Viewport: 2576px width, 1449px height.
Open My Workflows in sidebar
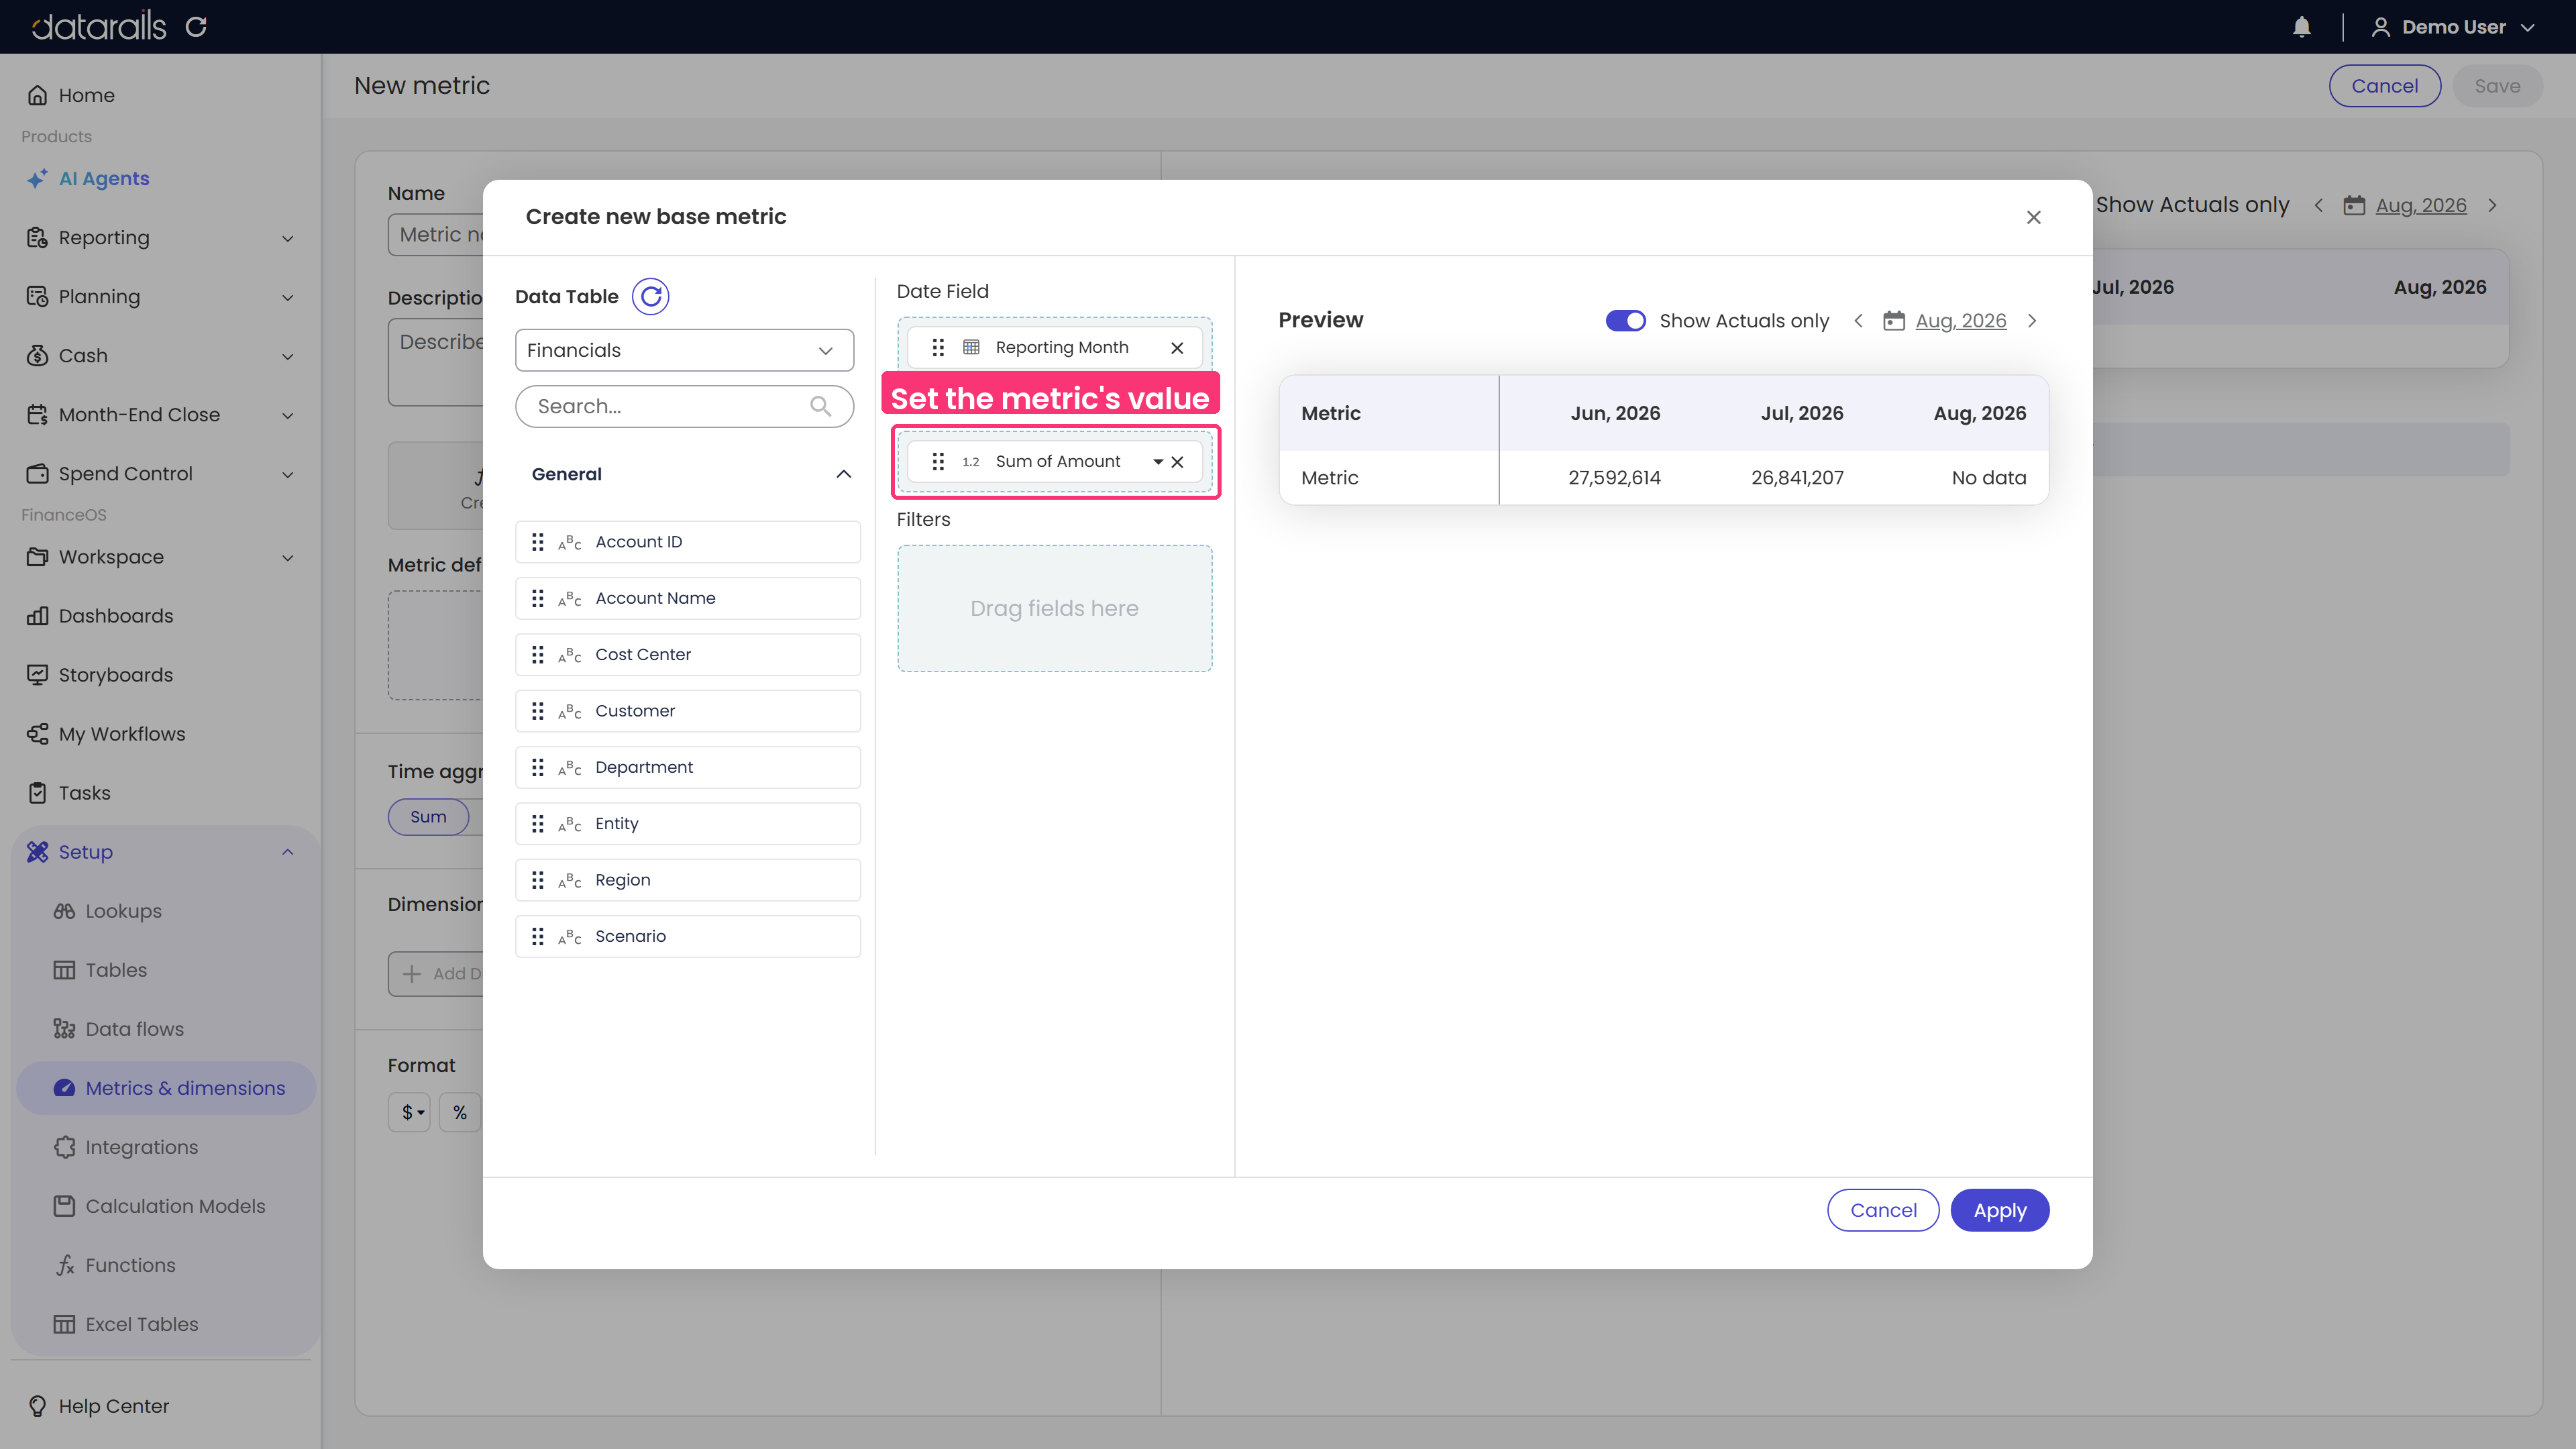[121, 734]
